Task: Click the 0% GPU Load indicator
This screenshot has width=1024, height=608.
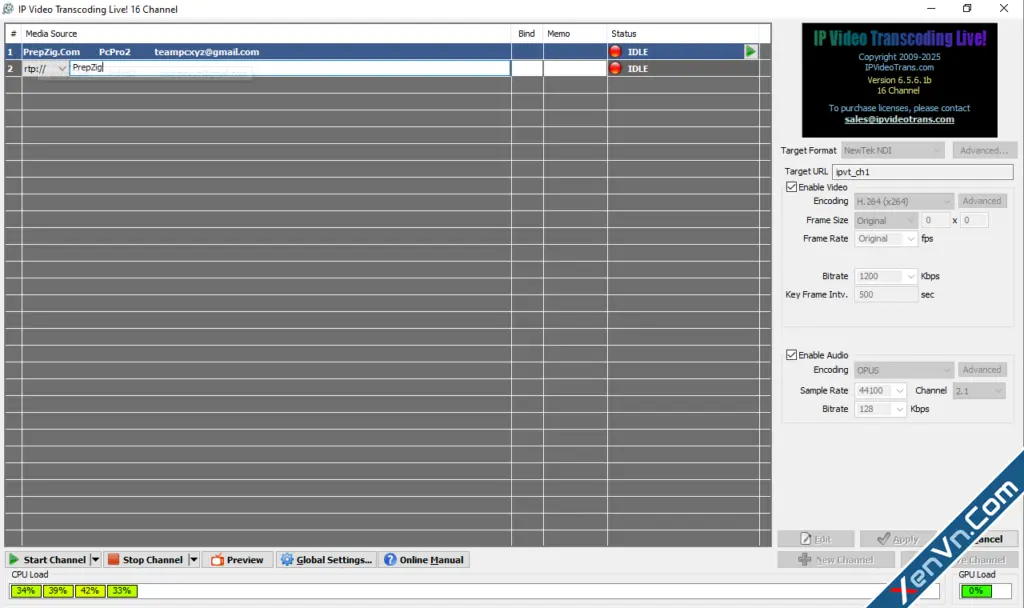Action: pyautogui.click(x=976, y=591)
